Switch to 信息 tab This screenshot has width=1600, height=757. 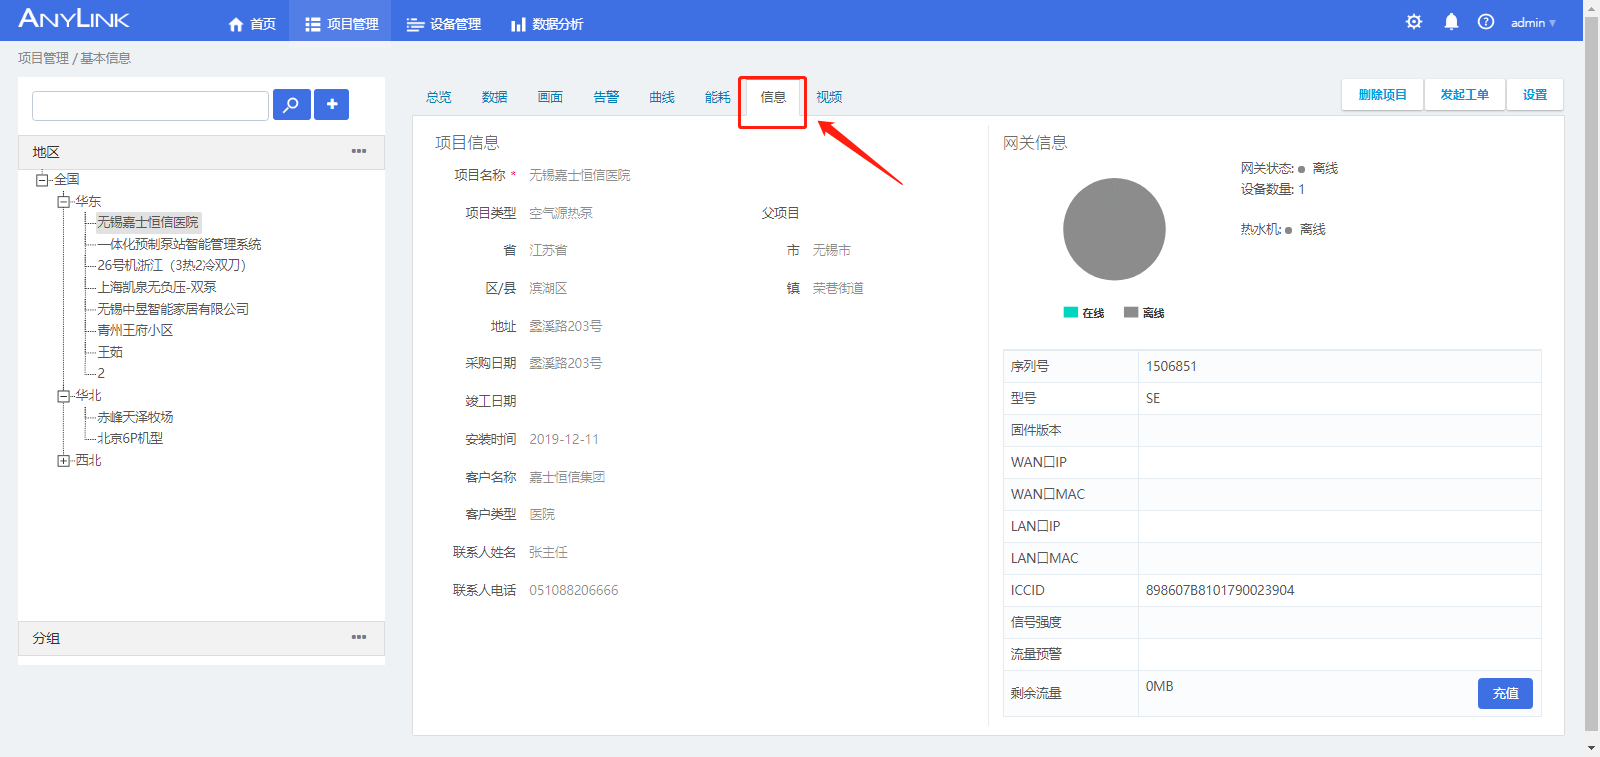[773, 97]
